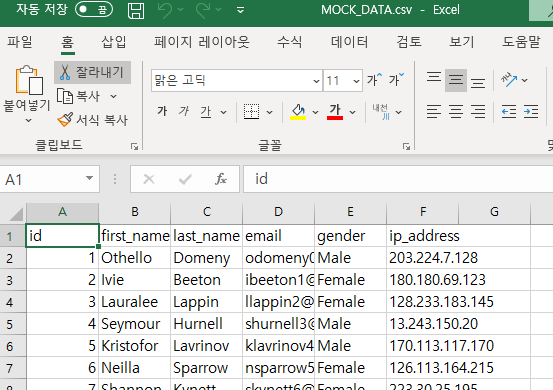553x390 pixels.
Task: Switch to the 삽입 tab
Action: (x=114, y=42)
